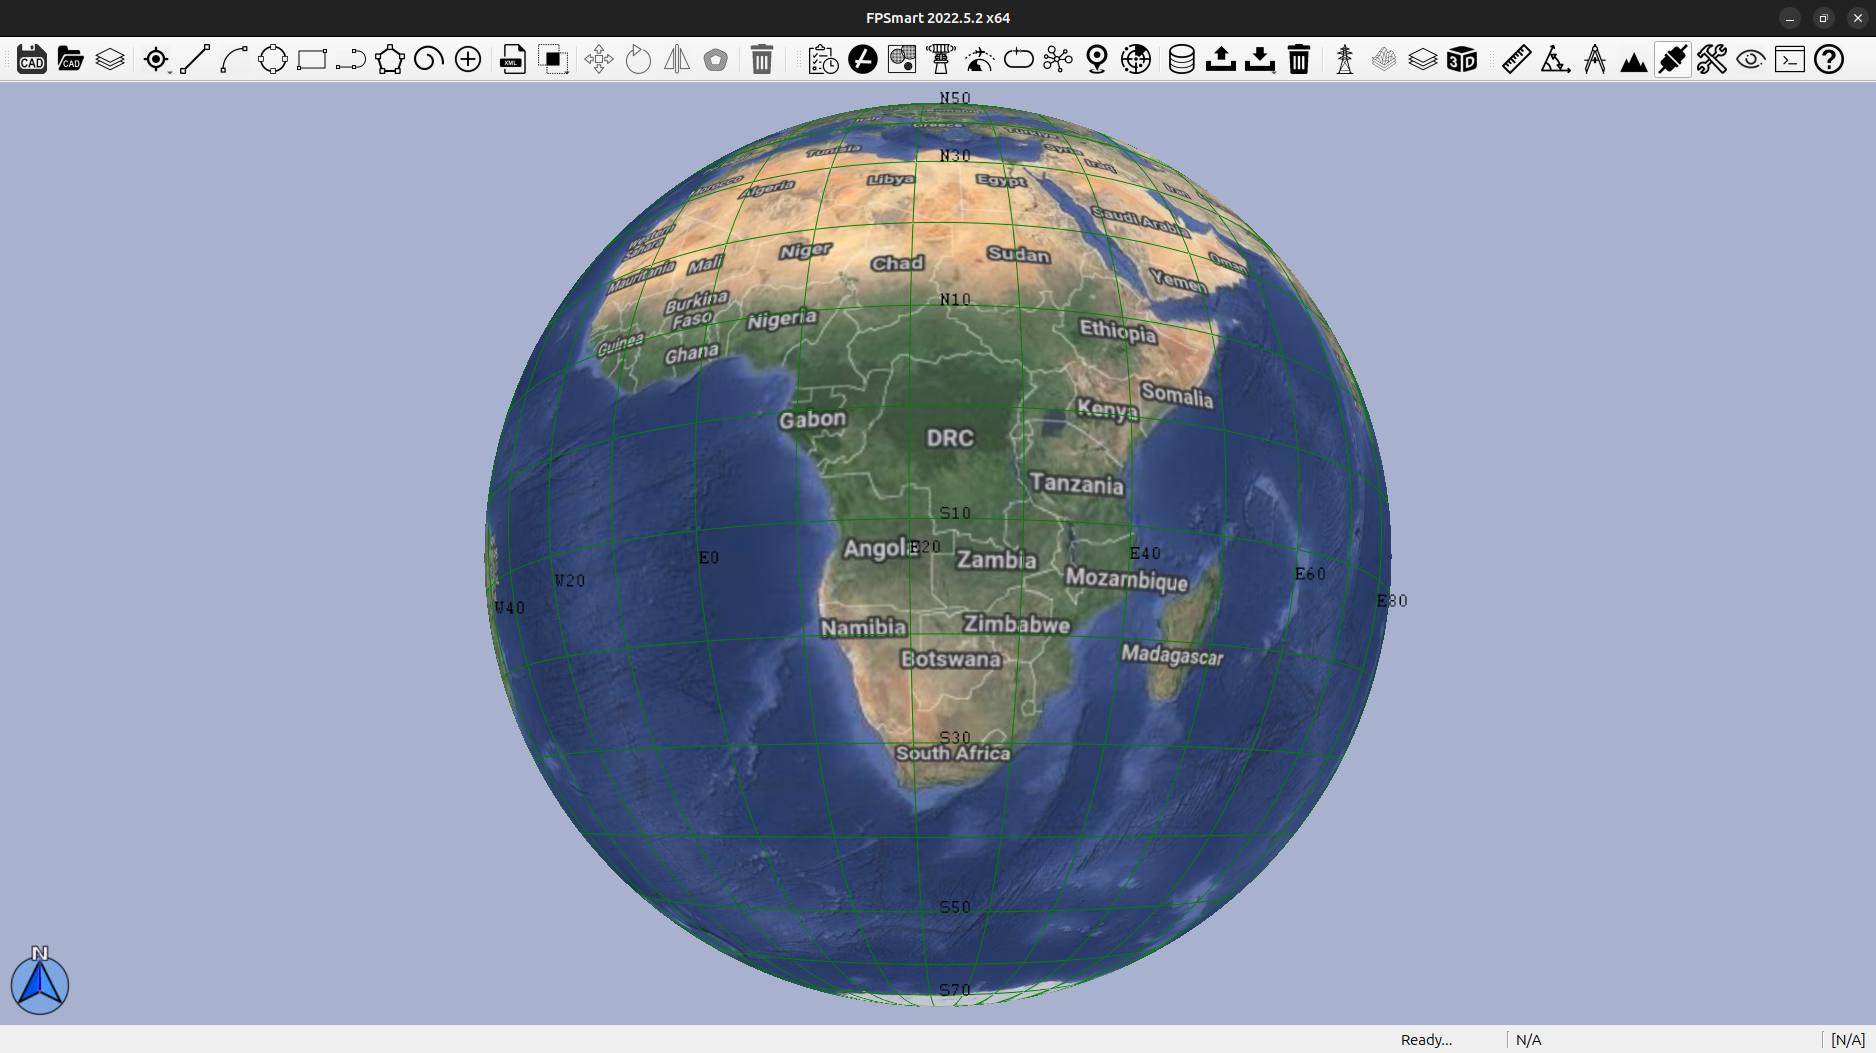Screen dimensions: 1876x1053
Task: Expand the selection box tool dropdown
Action: [x=567, y=72]
